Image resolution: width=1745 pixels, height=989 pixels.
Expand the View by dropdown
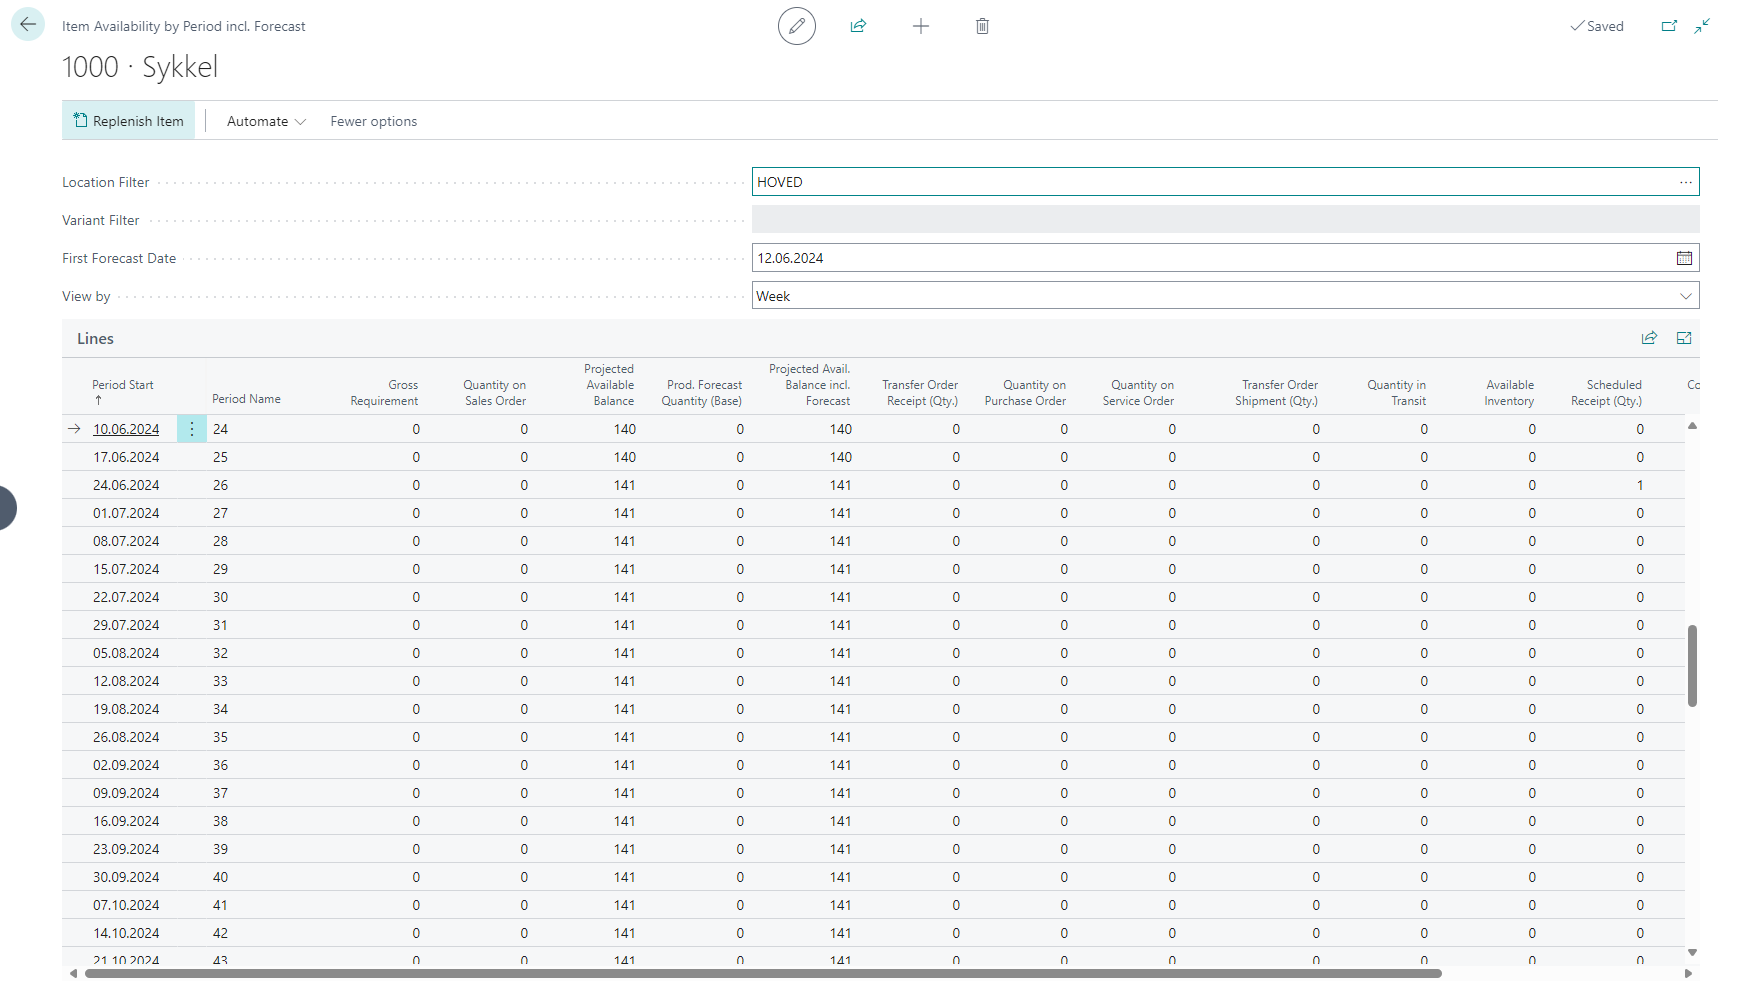tap(1685, 296)
